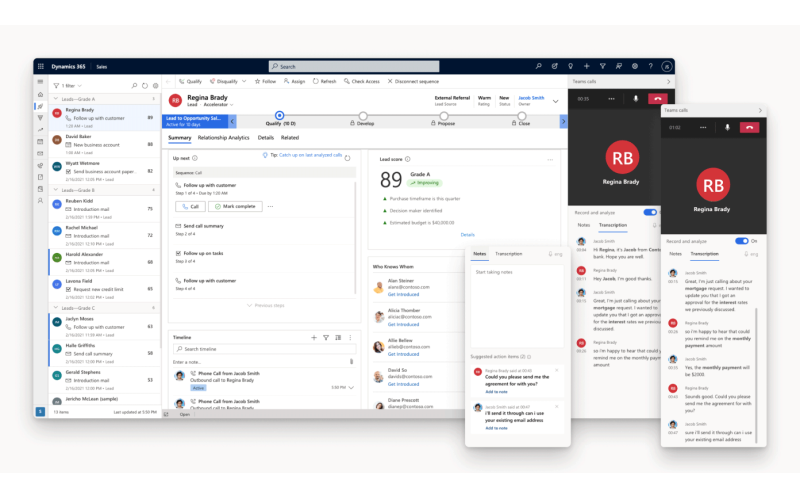800x500 pixels.
Task: Switch to Notes tab in the front Teams panel
Action: tap(675, 254)
